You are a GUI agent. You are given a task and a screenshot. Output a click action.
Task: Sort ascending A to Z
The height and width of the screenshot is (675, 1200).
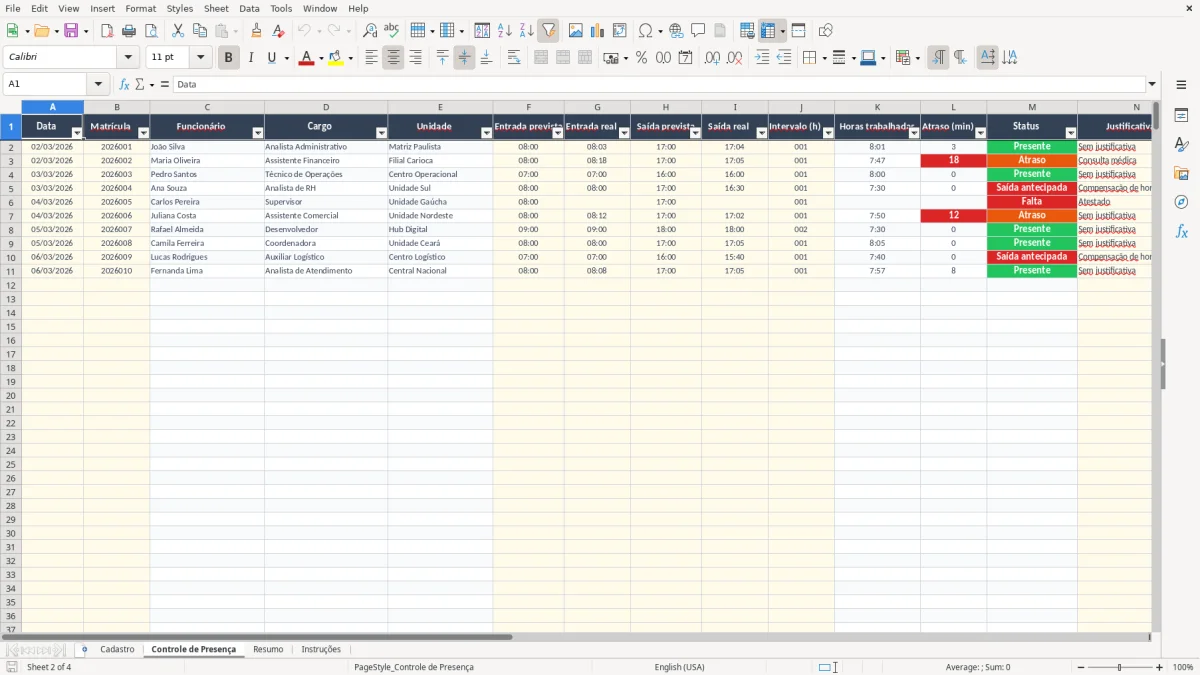[504, 31]
